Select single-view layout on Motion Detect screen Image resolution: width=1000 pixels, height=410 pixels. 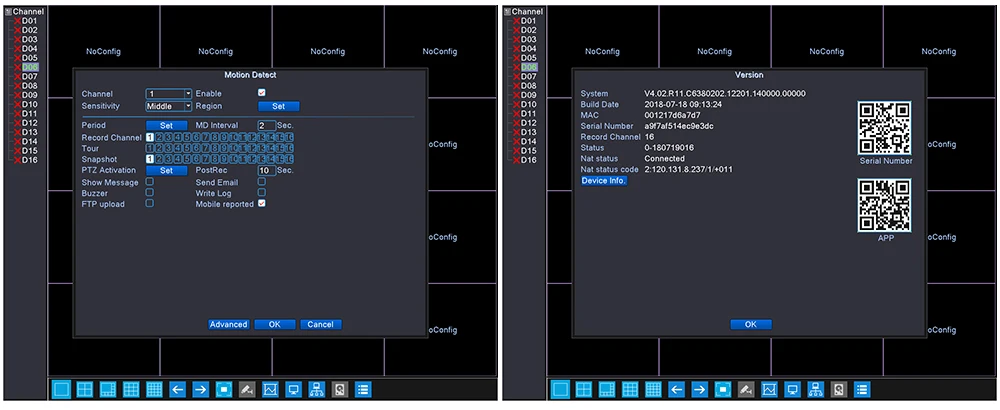point(61,389)
